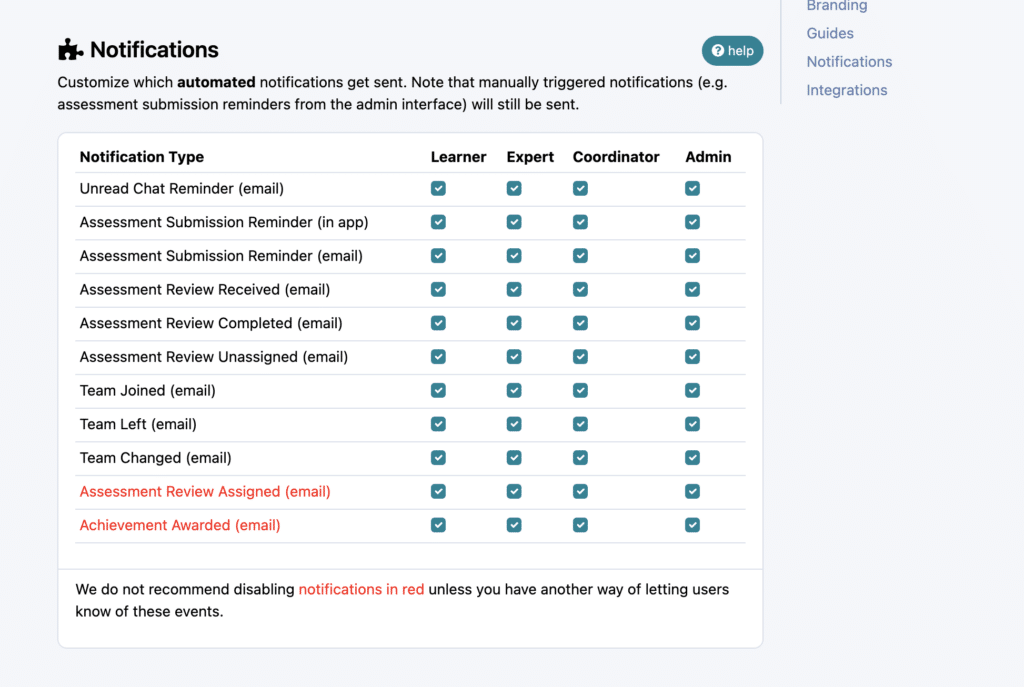Go to the Guides sidebar link
1024x687 pixels.
tap(830, 33)
